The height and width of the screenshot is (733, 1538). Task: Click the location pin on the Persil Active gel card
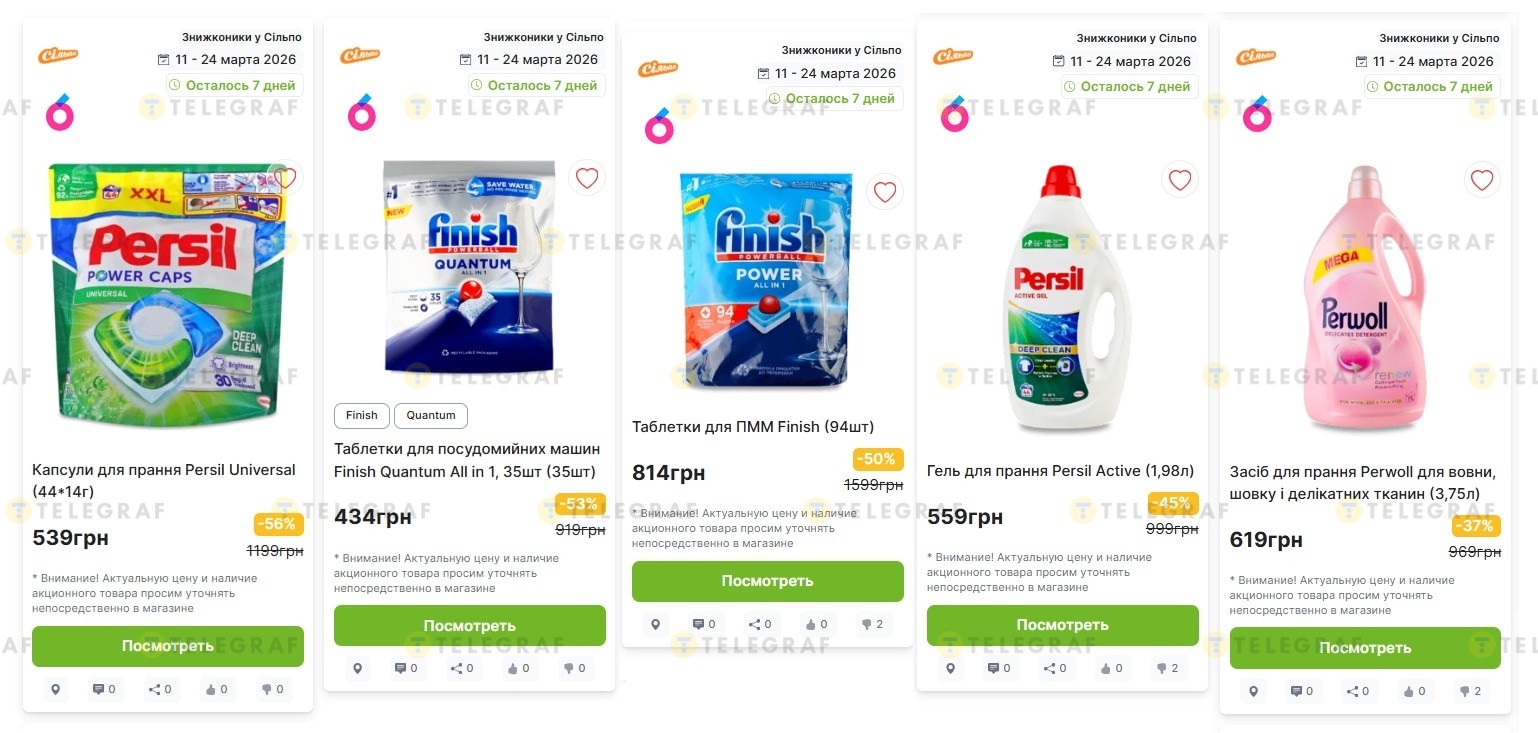tap(951, 668)
